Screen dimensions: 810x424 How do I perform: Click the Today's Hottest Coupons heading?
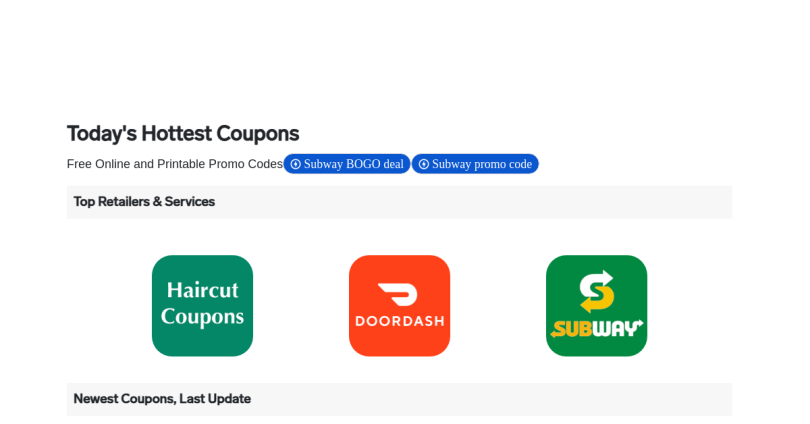click(183, 134)
